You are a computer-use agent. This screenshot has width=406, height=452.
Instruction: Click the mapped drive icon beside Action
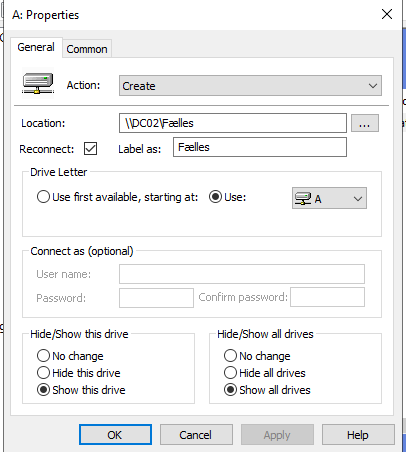pos(38,83)
